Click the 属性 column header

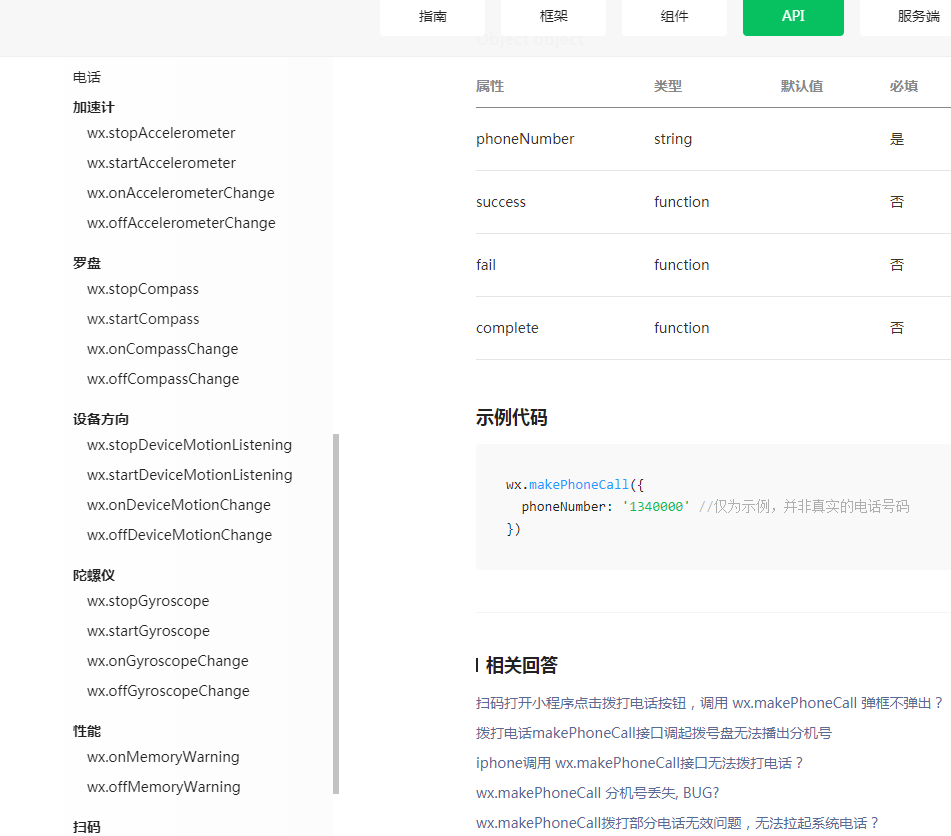pyautogui.click(x=490, y=86)
